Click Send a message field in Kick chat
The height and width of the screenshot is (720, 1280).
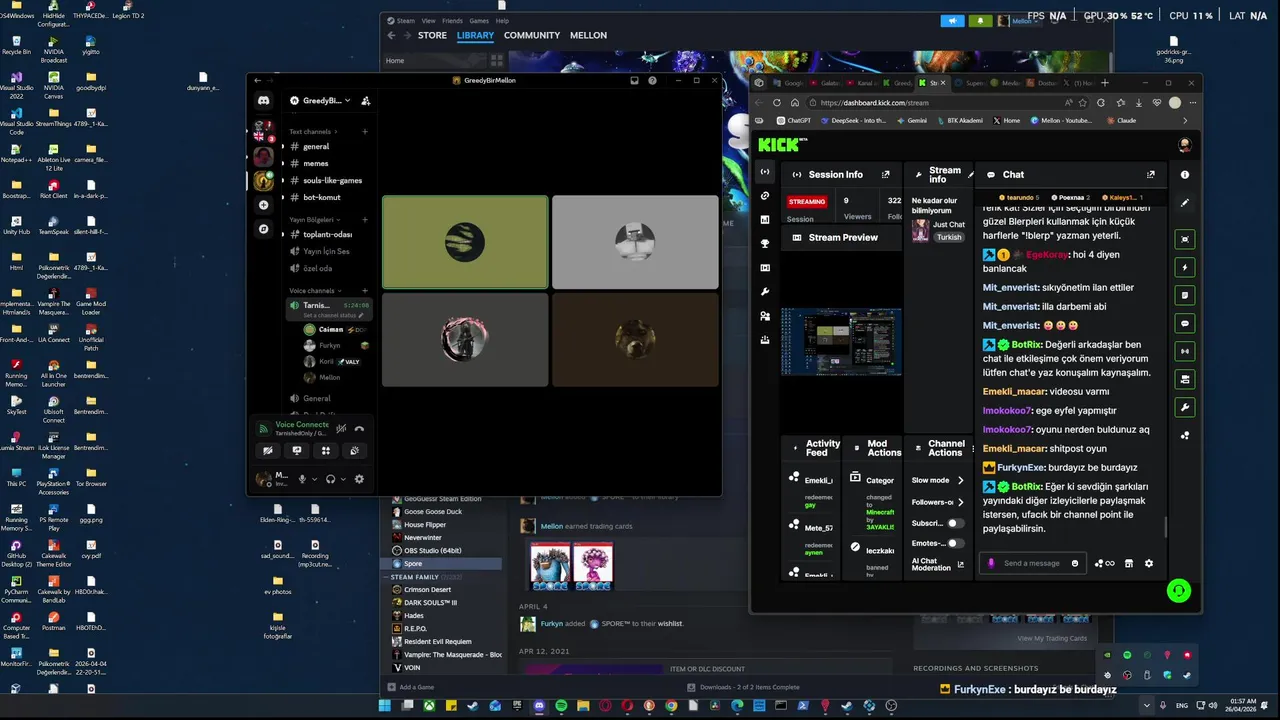1034,563
